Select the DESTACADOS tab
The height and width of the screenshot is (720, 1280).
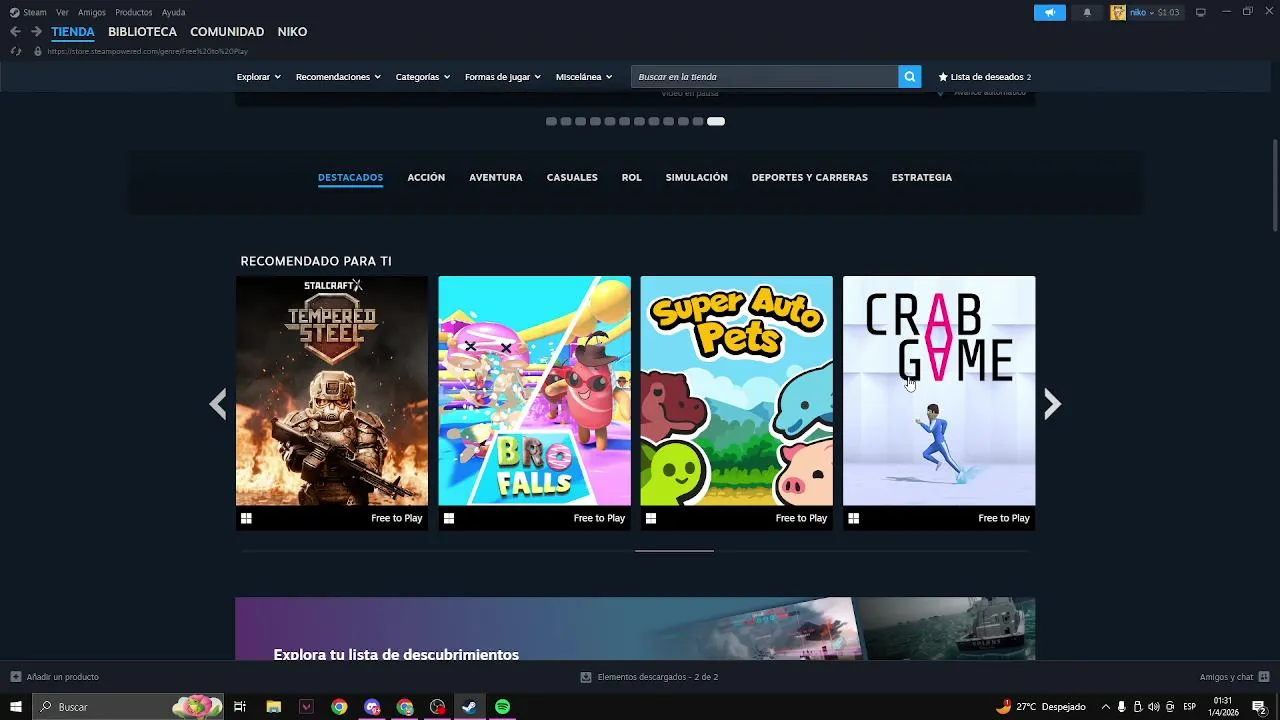[x=350, y=177]
